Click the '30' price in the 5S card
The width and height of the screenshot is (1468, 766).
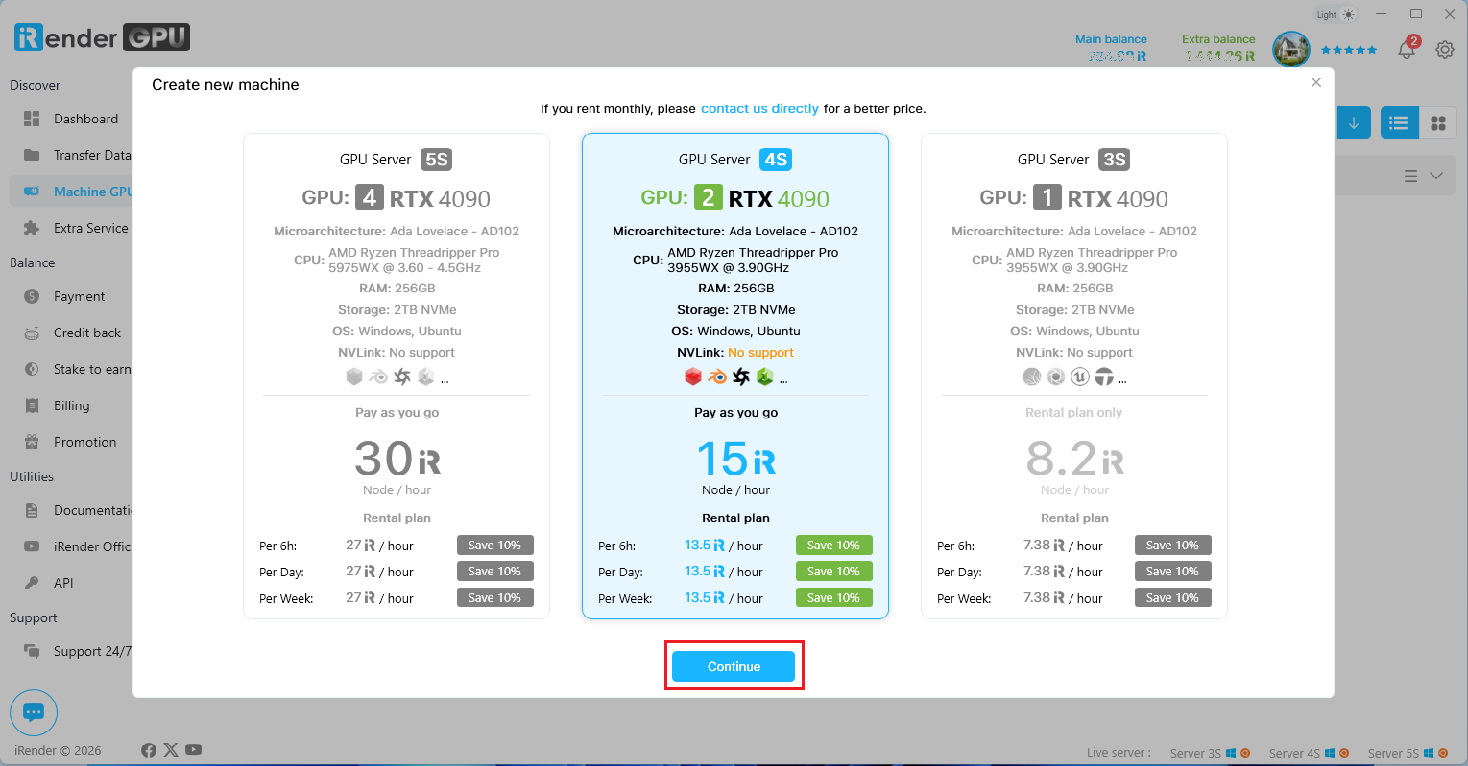[x=384, y=459]
